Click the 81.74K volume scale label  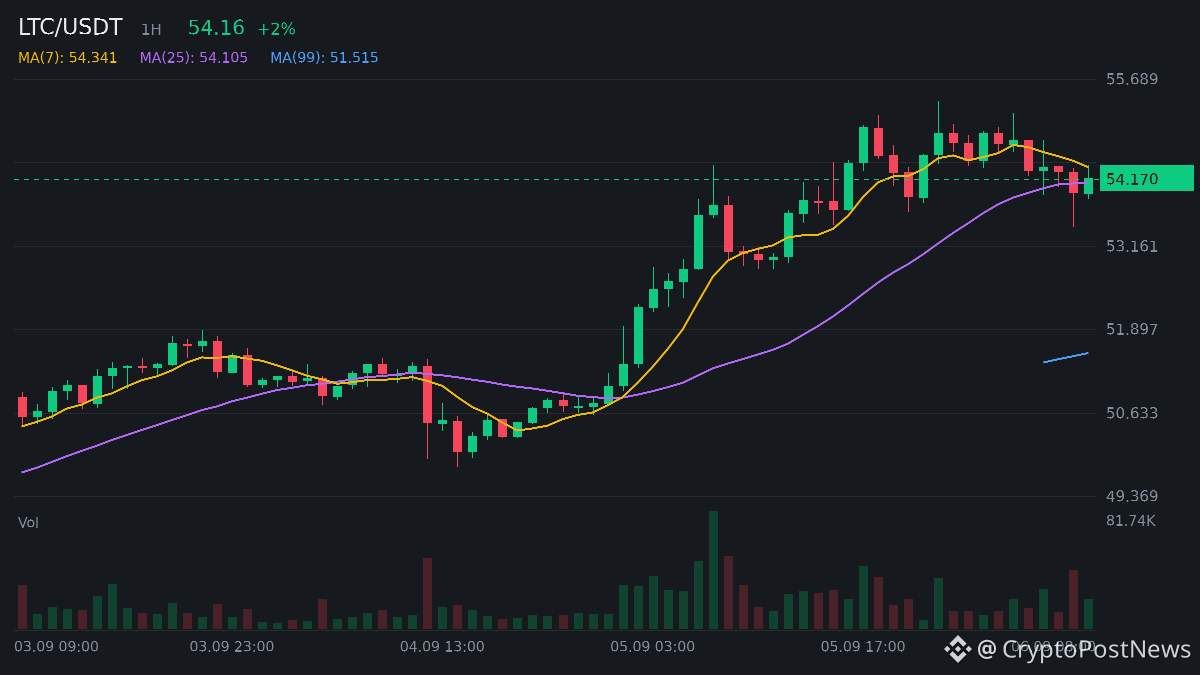click(x=1130, y=521)
